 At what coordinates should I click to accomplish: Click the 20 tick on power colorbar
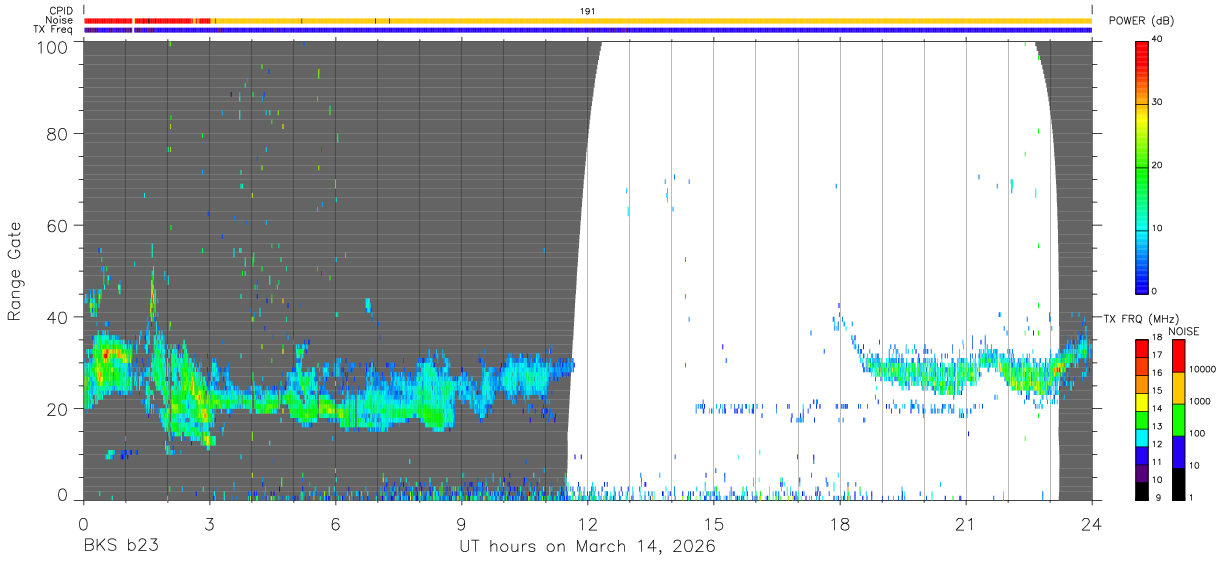[1157, 166]
